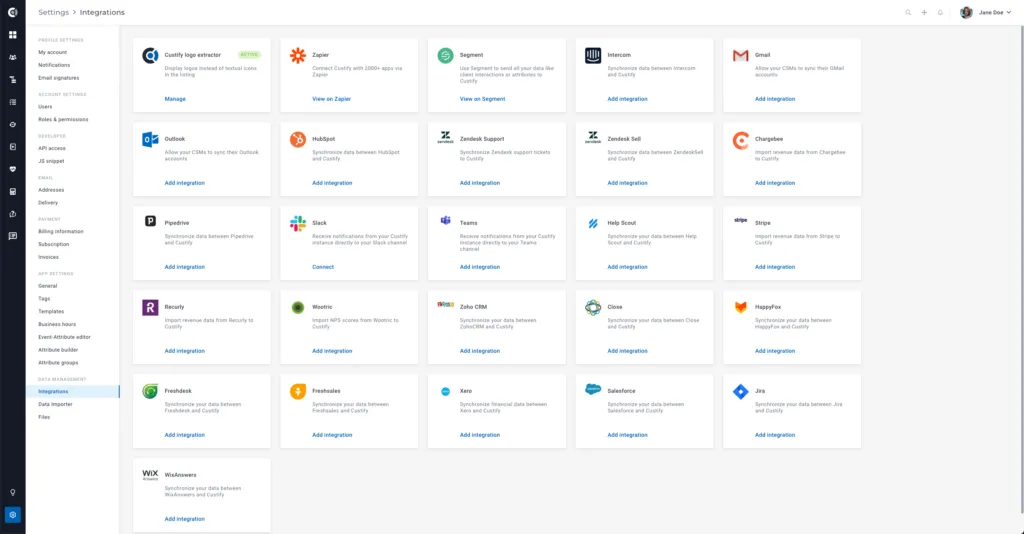Open the Jane Doe user dropdown
The height and width of the screenshot is (534, 1024).
click(994, 12)
